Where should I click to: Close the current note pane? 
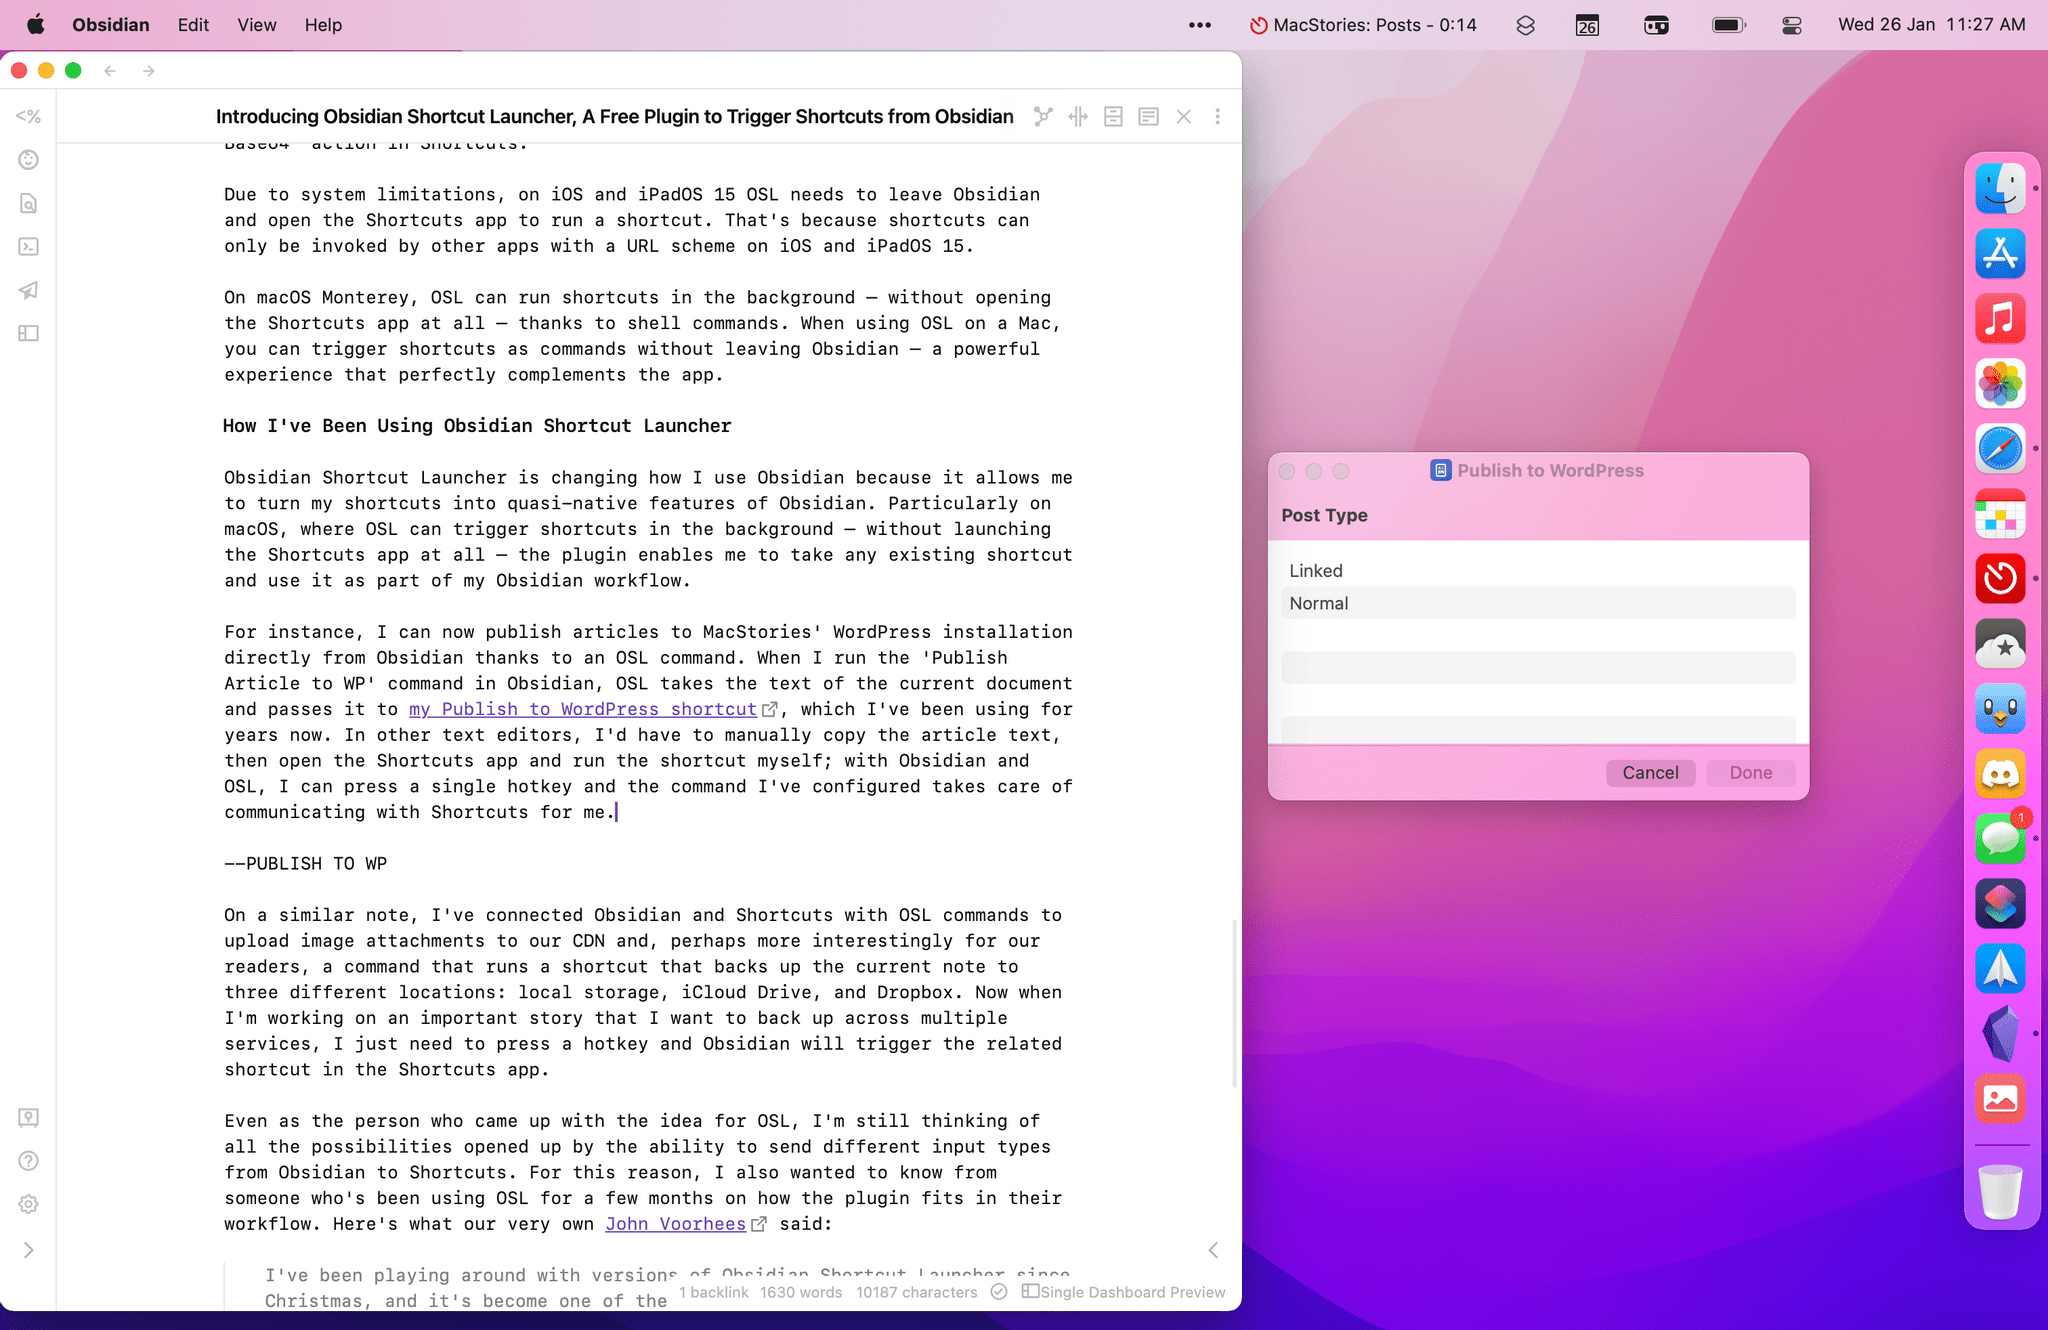point(1184,117)
